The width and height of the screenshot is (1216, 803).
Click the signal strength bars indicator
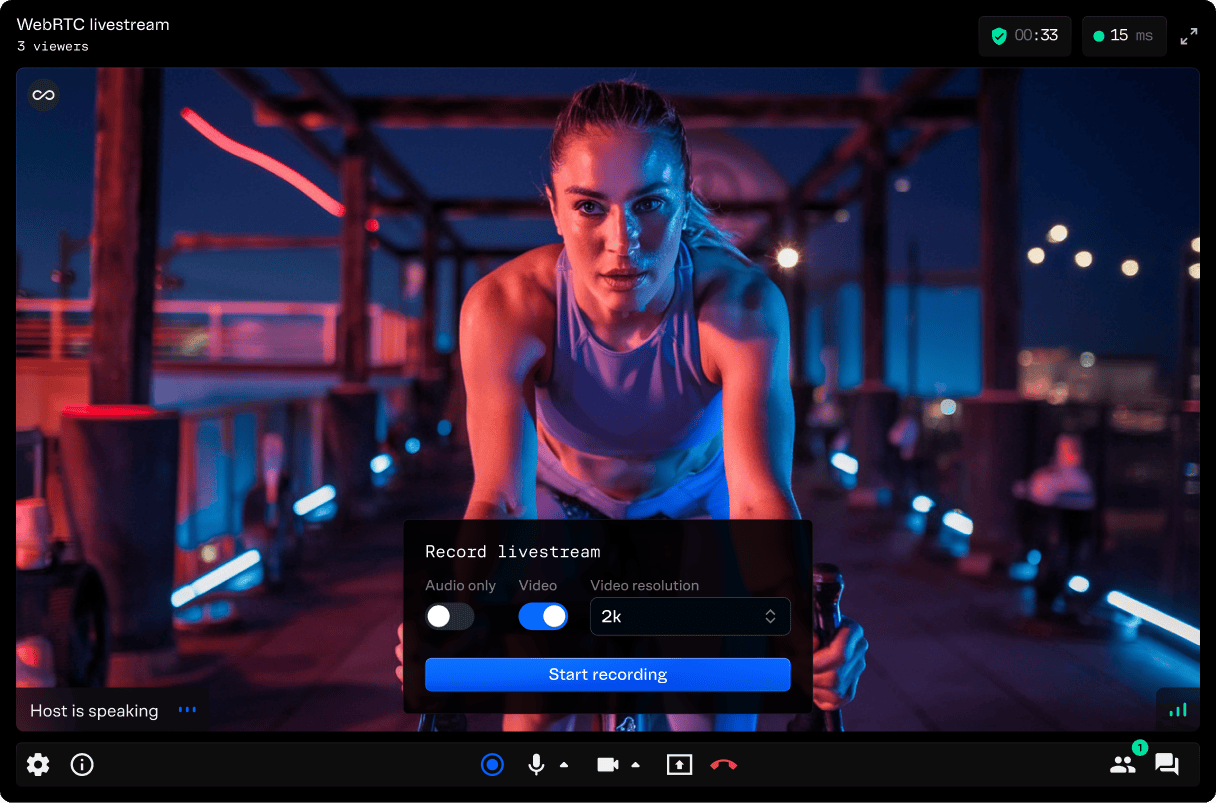[1178, 710]
